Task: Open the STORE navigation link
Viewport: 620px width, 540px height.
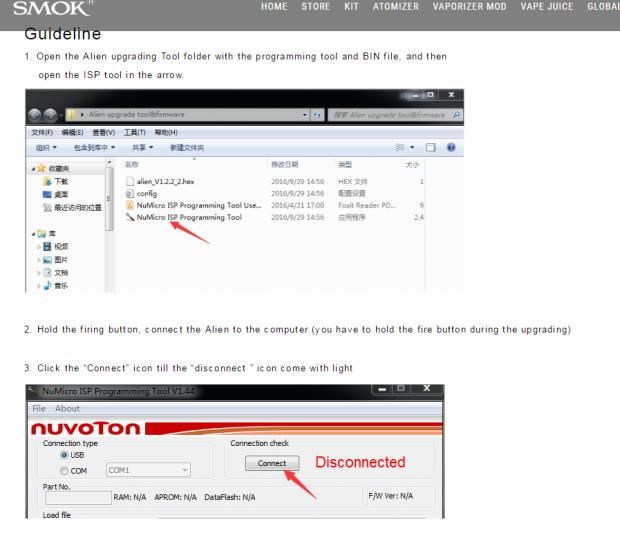Action: pos(316,7)
